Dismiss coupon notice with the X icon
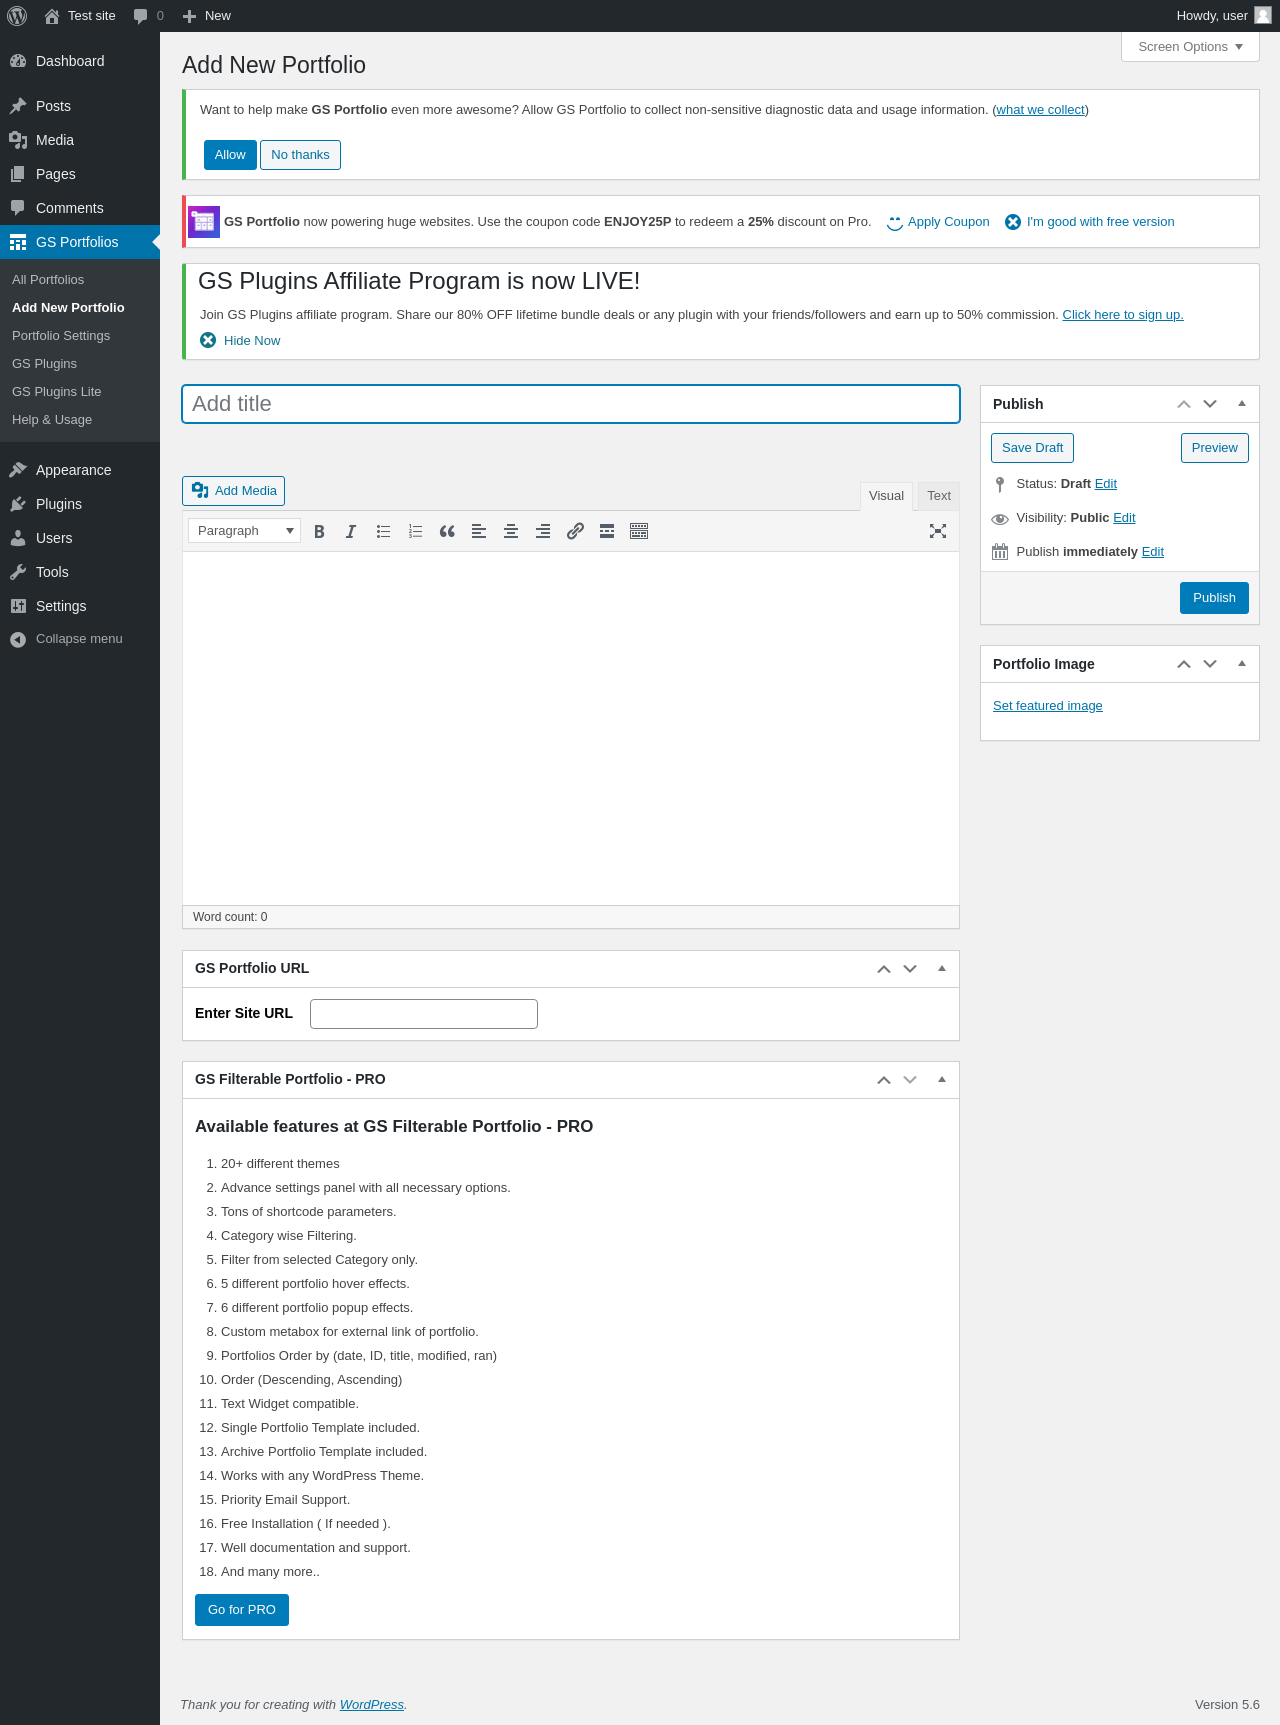Image resolution: width=1280 pixels, height=1725 pixels. click(1013, 222)
